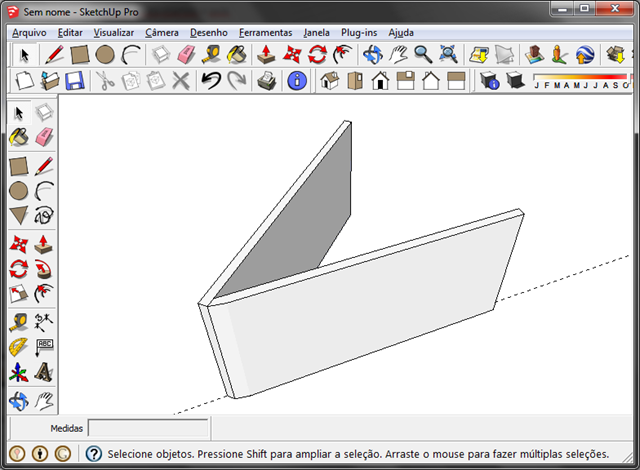
Task: Click the geo-location status bar icon
Action: point(17,454)
